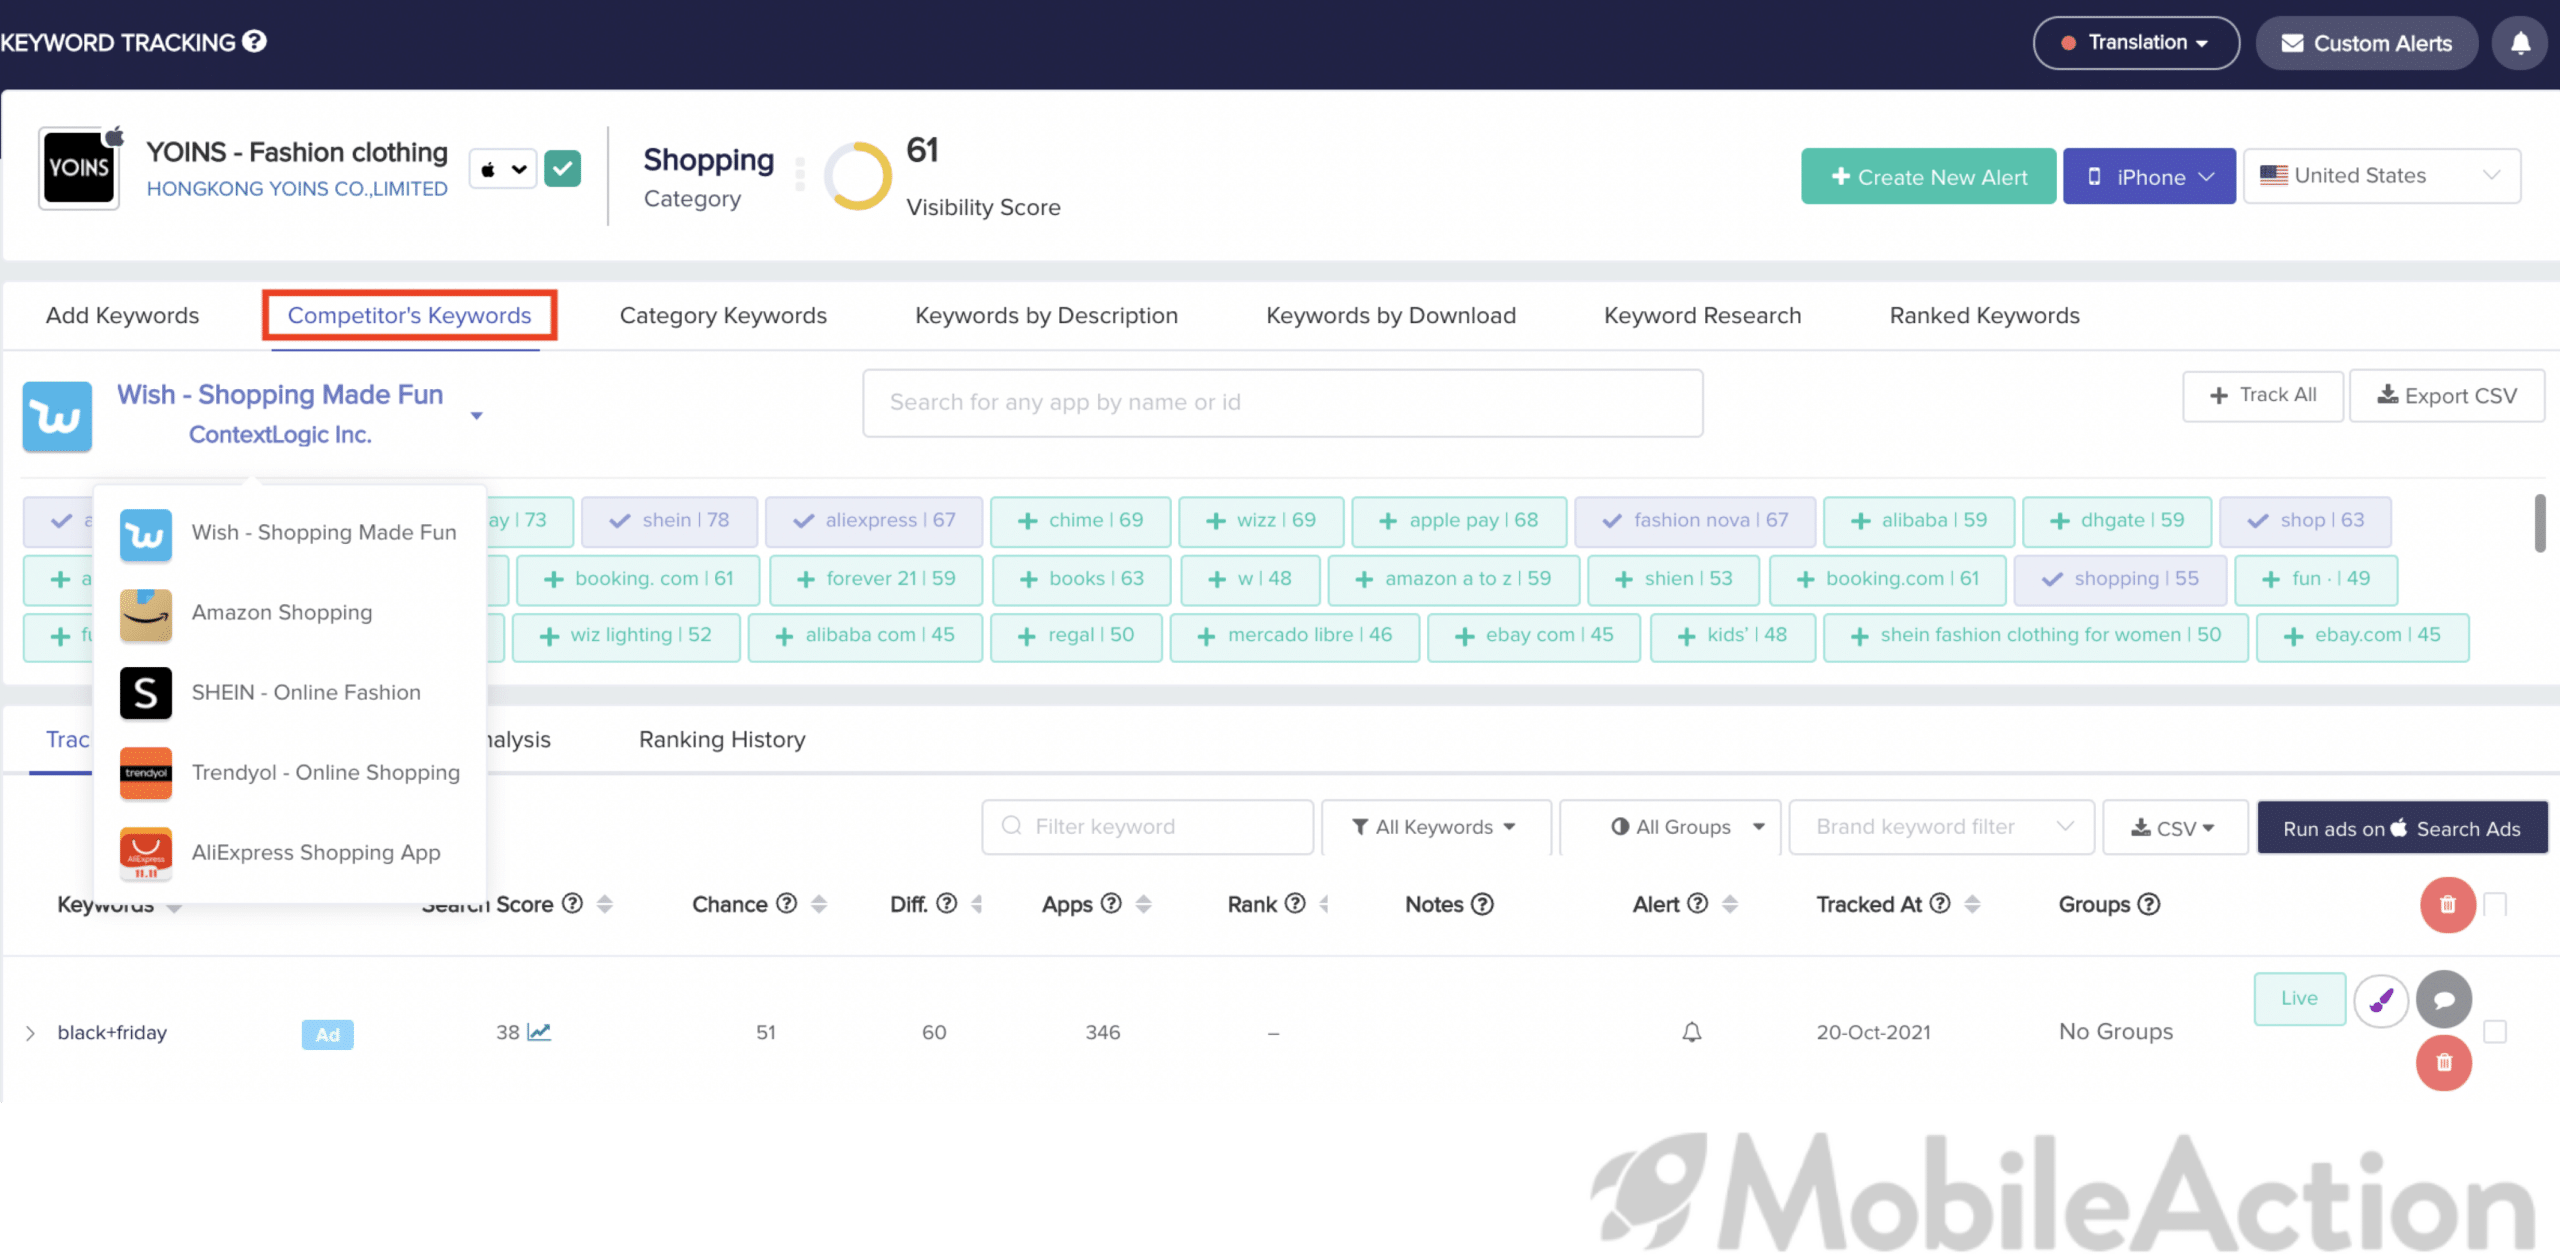Click the Groups column help icon

(x=2149, y=904)
